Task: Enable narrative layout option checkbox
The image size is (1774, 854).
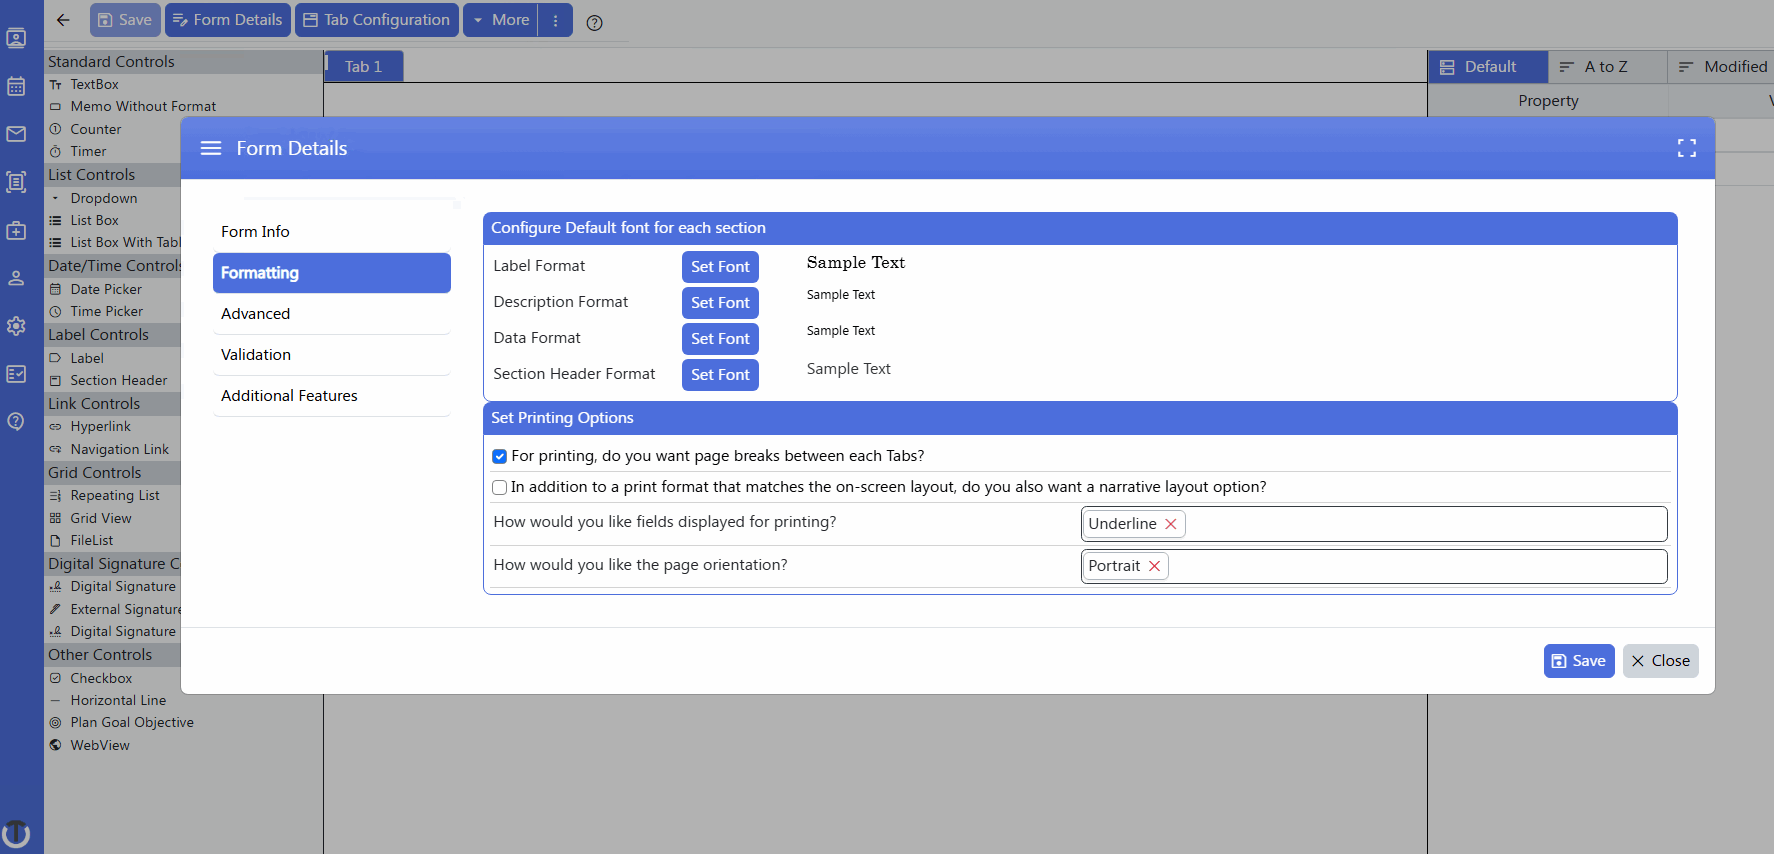Action: 500,487
